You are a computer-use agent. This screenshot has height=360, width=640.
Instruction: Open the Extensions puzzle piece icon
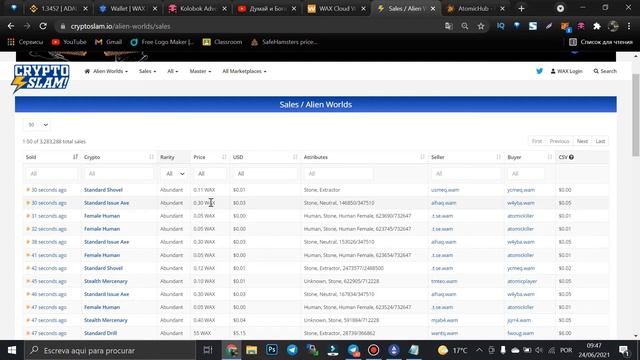coord(597,26)
